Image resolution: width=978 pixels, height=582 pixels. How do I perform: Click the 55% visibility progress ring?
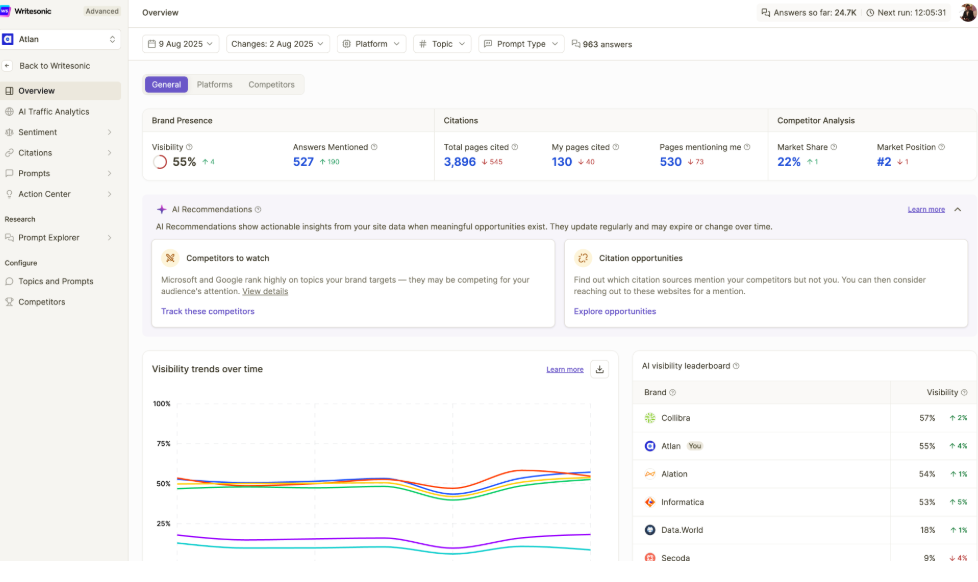(x=160, y=162)
